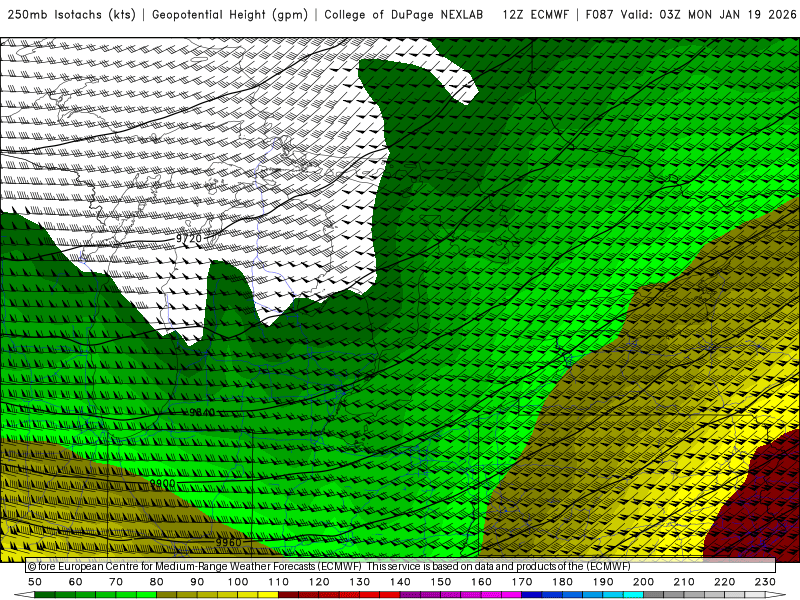Click the 110 value on the color scale
This screenshot has height=600, width=800.
(x=278, y=582)
